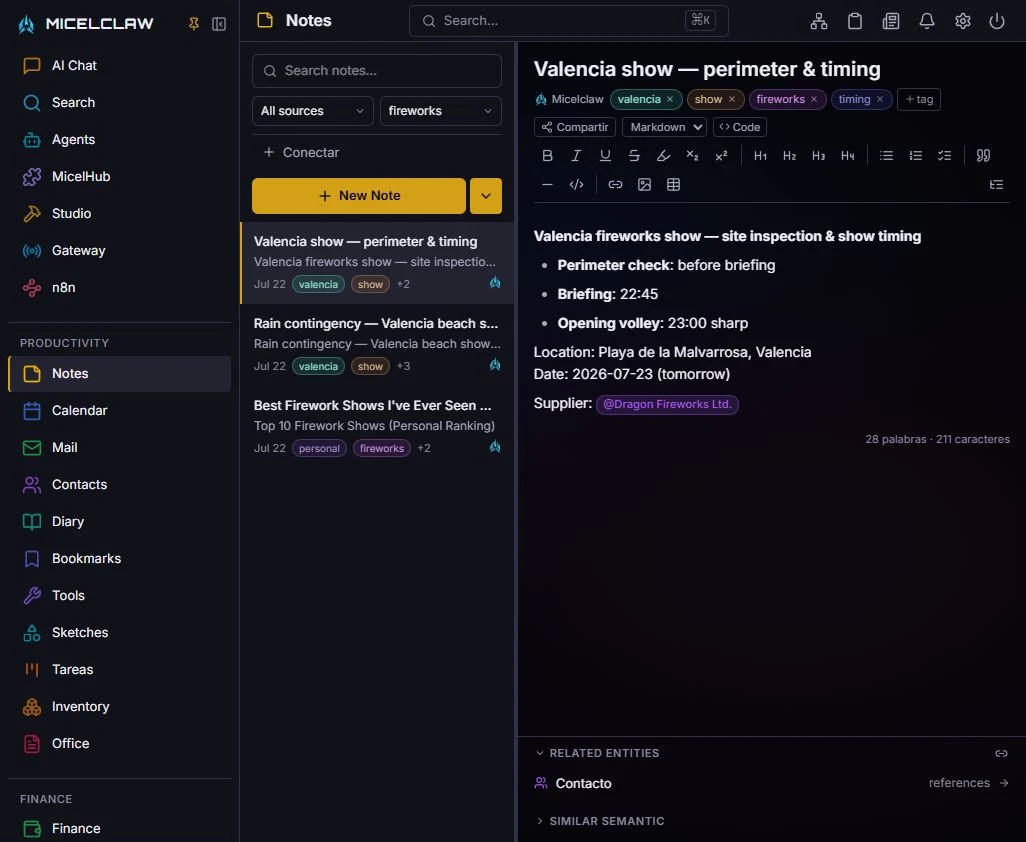Open the Markdown format dropdown
Screen dimensions: 1026x842
point(664,127)
